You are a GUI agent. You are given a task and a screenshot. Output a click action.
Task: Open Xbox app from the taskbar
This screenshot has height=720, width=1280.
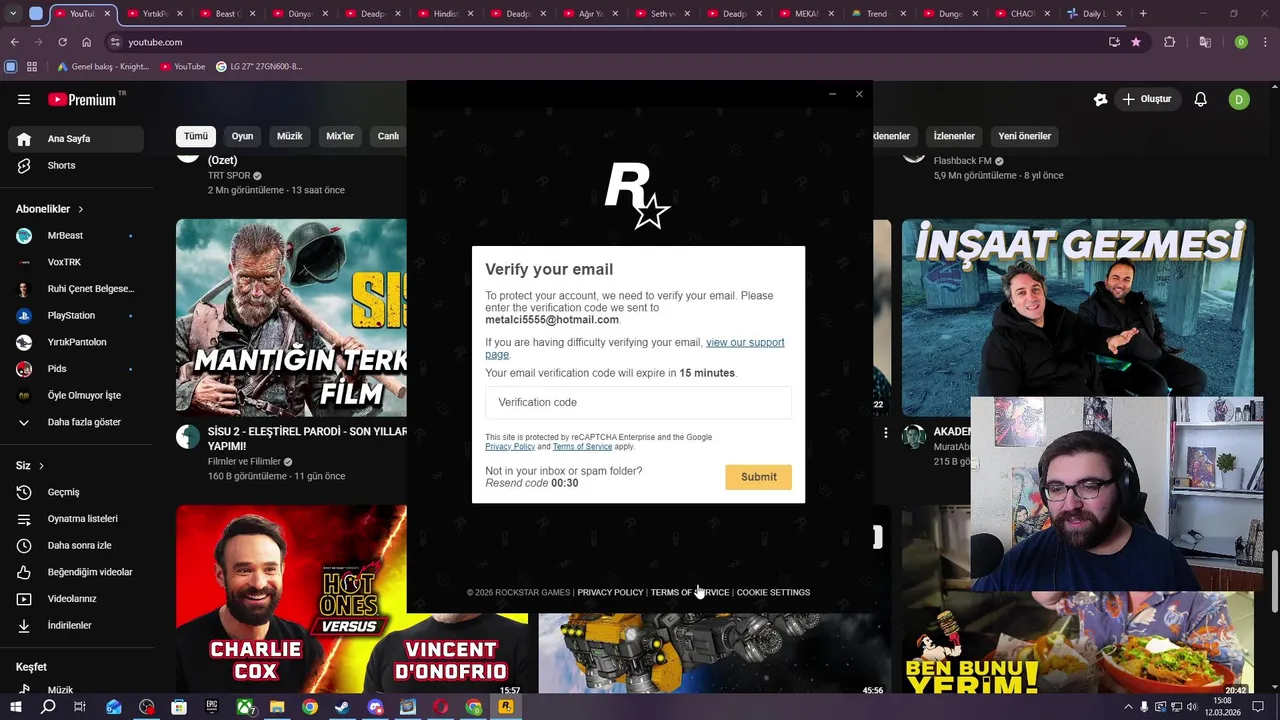(245, 707)
